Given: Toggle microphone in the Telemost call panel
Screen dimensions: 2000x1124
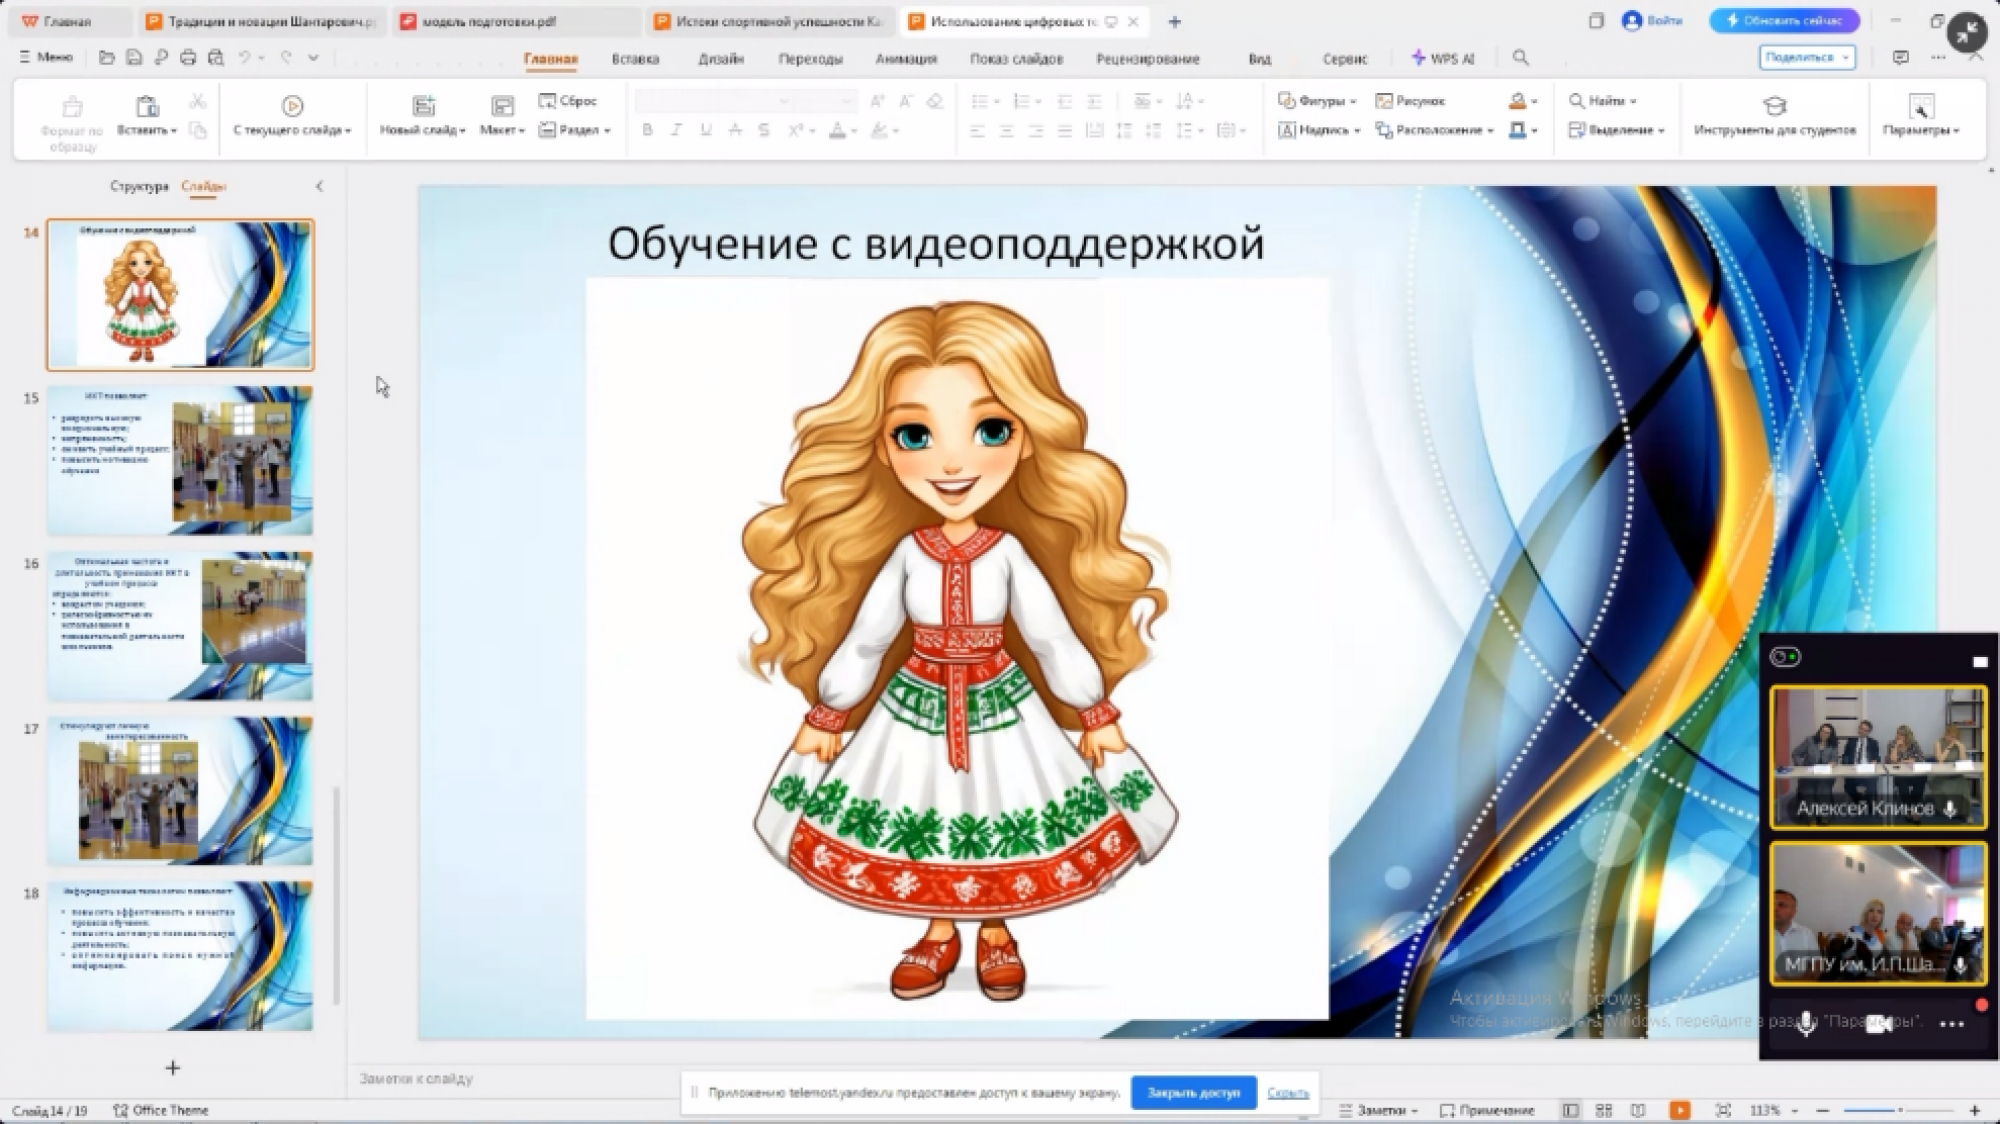Looking at the screenshot, I should pos(1806,1023).
